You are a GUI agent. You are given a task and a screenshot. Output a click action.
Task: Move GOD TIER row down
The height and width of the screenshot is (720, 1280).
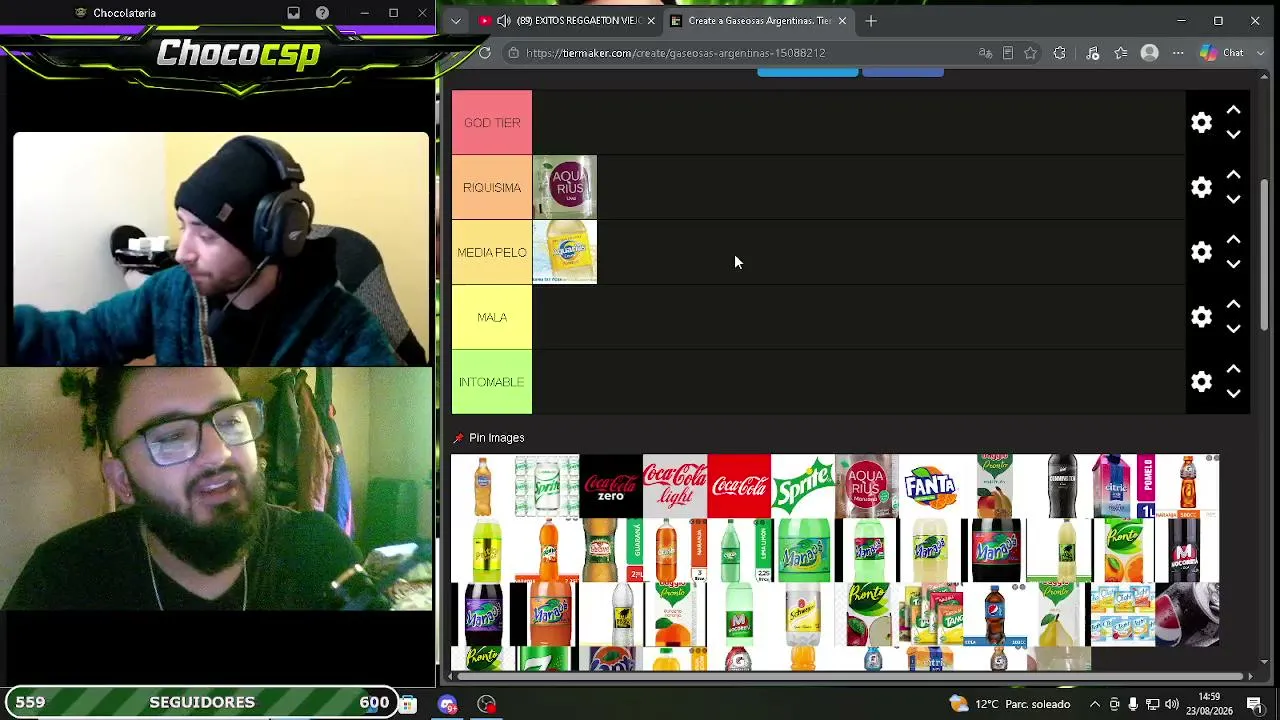(1234, 135)
